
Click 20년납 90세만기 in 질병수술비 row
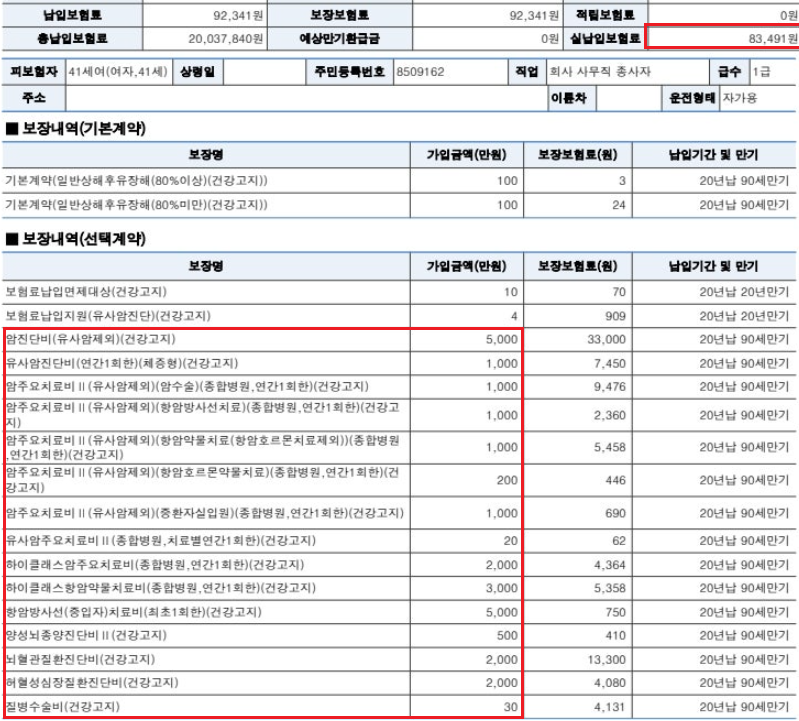744,707
